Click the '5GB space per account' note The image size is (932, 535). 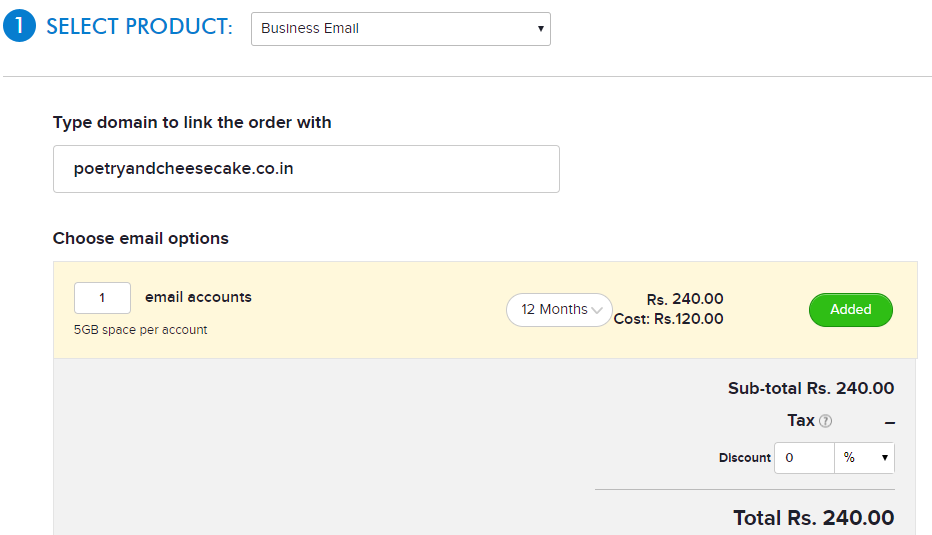pyautogui.click(x=140, y=330)
